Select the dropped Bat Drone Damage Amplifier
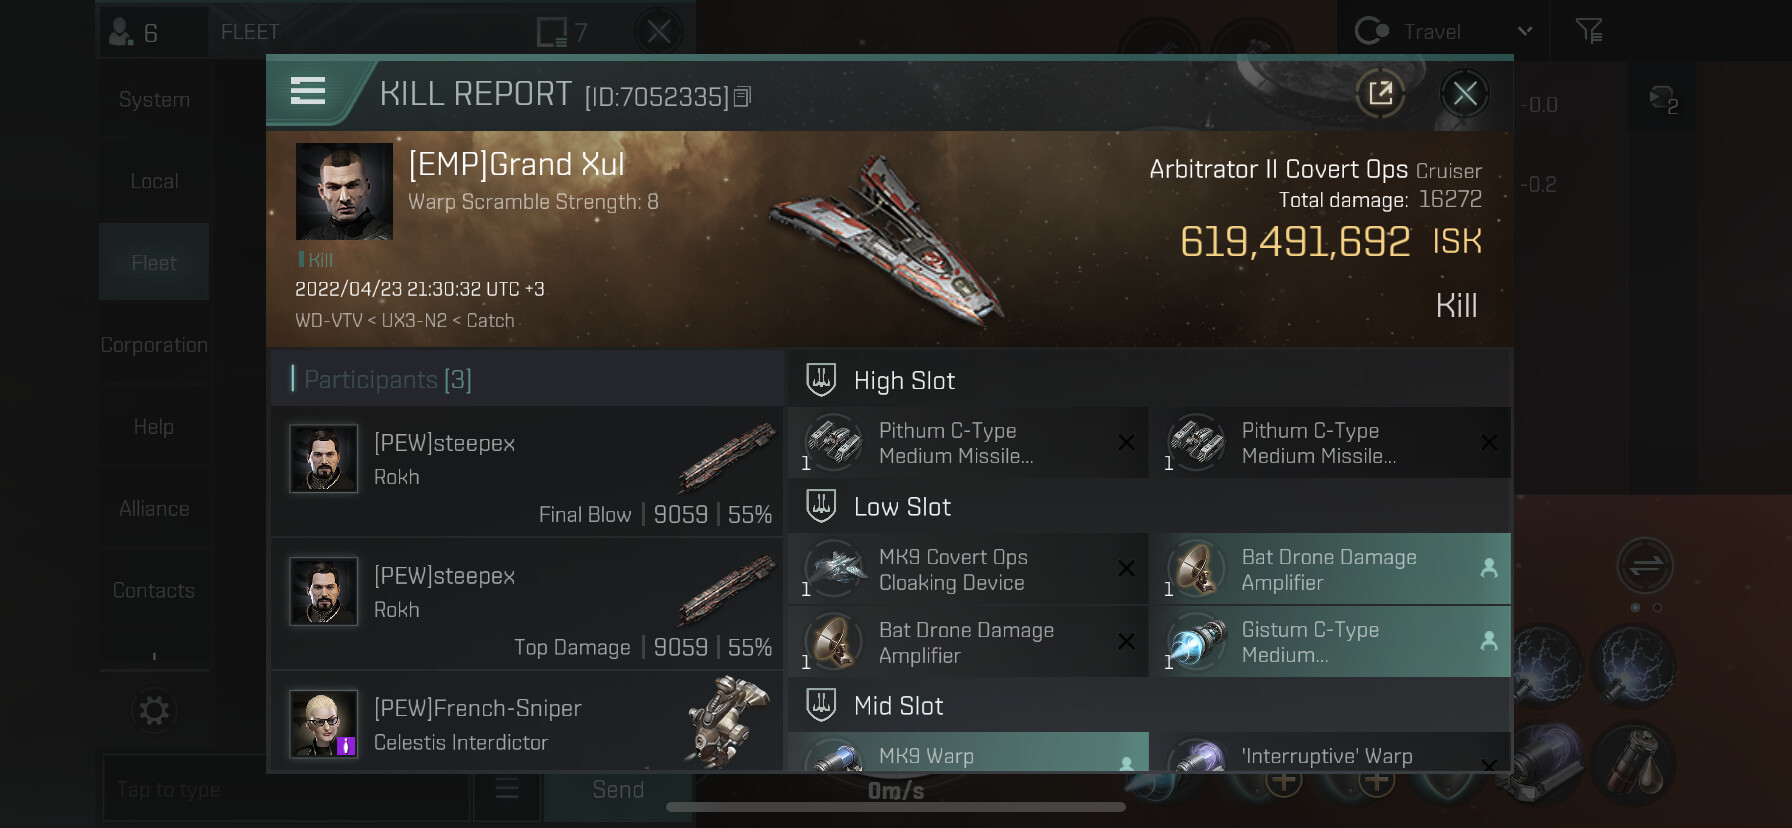The height and width of the screenshot is (828, 1792). 1330,569
